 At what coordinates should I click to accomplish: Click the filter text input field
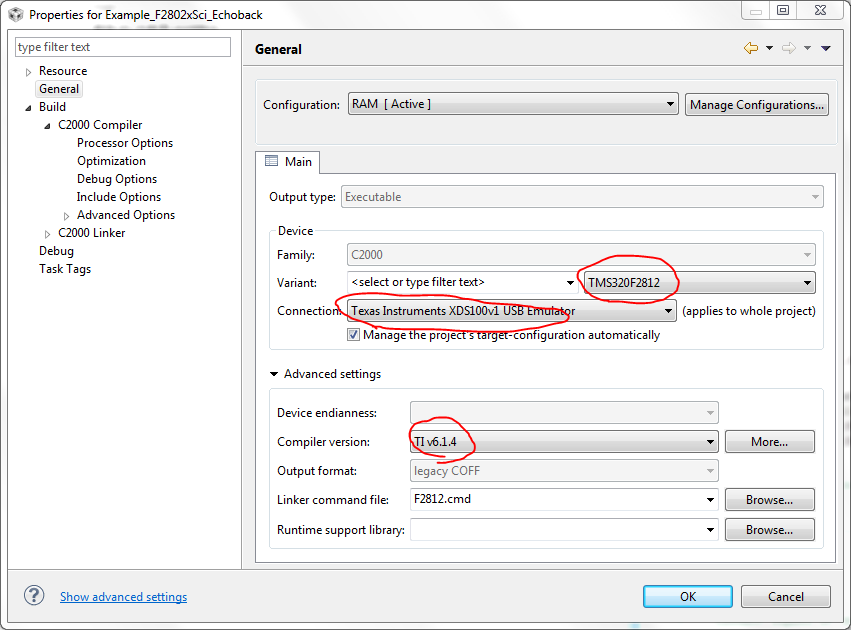pyautogui.click(x=123, y=47)
